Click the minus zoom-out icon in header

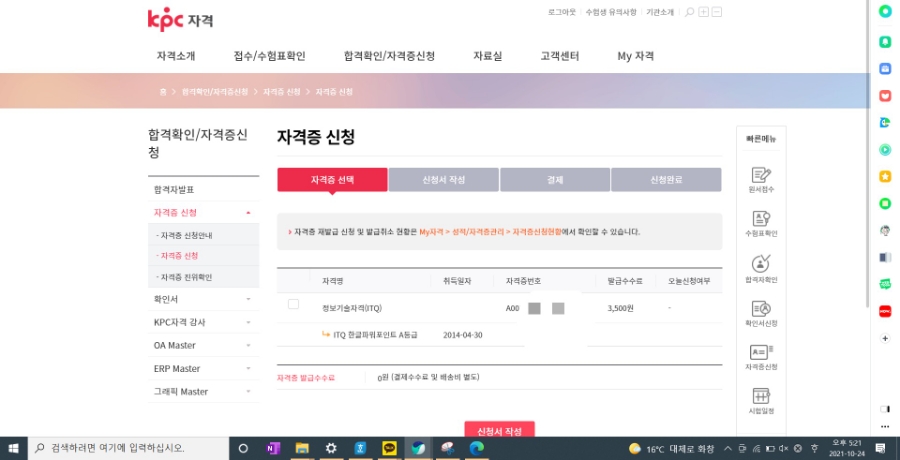(717, 12)
